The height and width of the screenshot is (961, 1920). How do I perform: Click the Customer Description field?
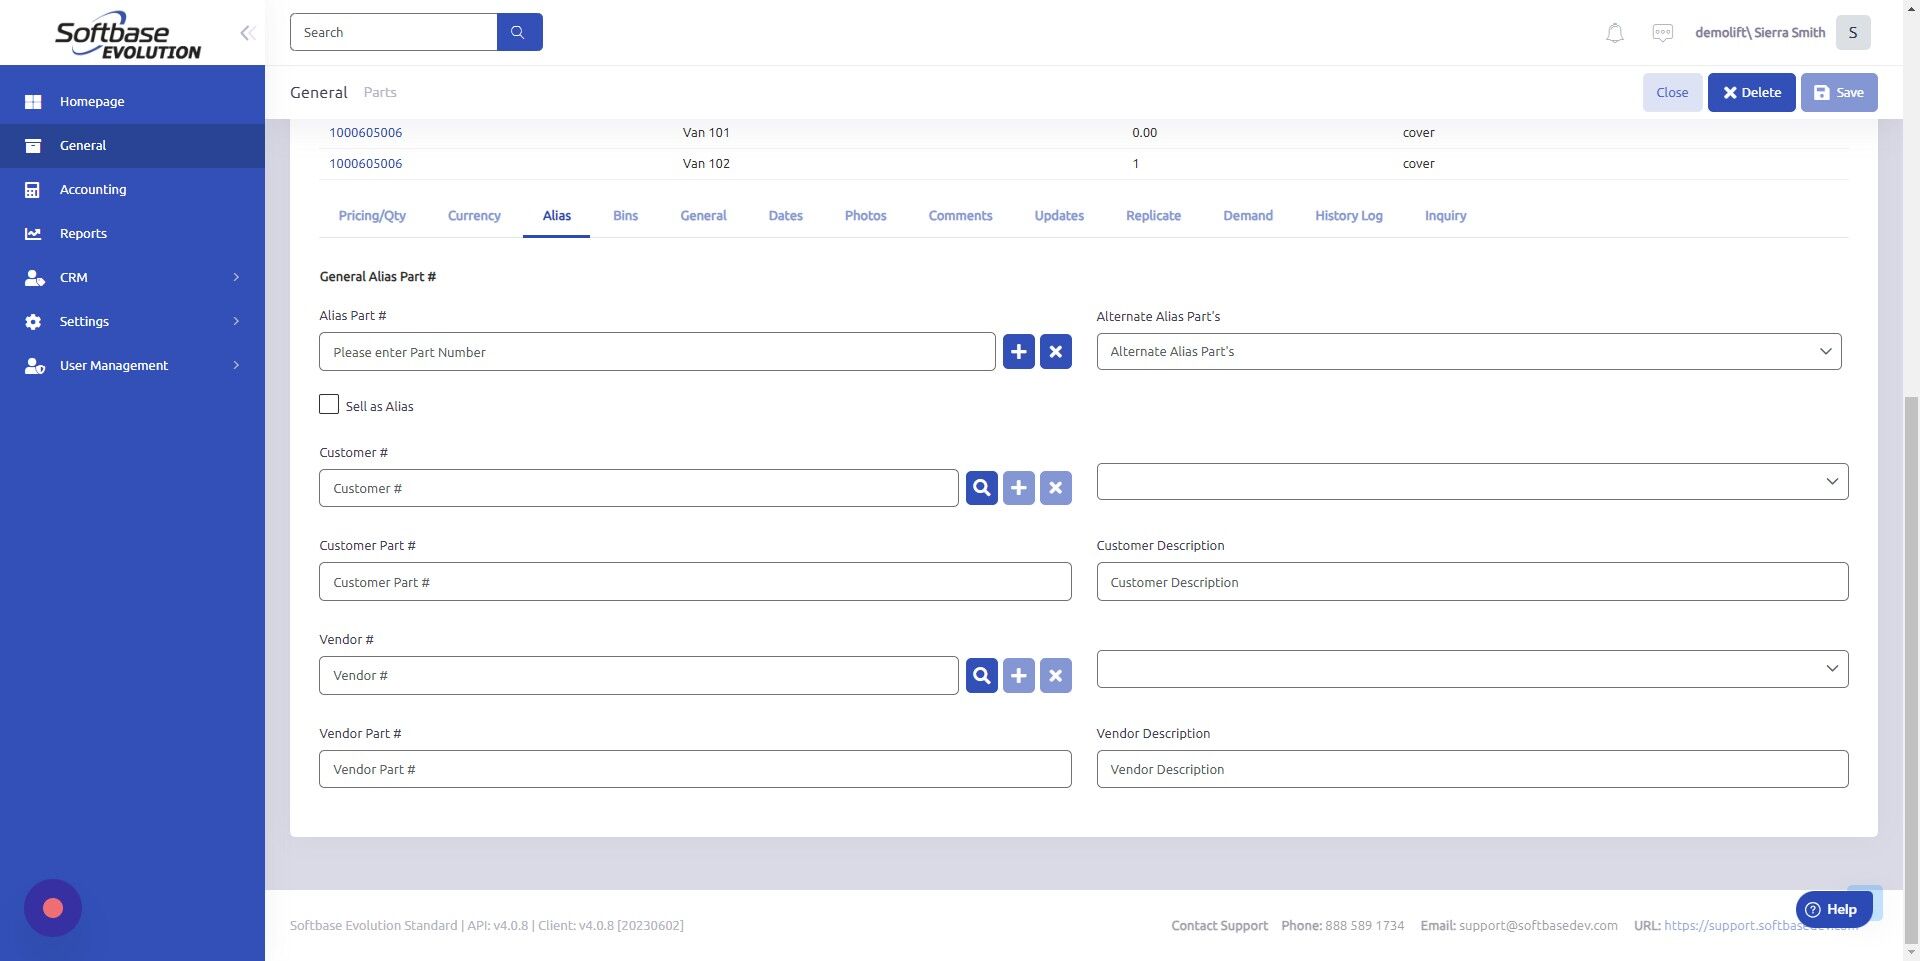click(x=1472, y=582)
